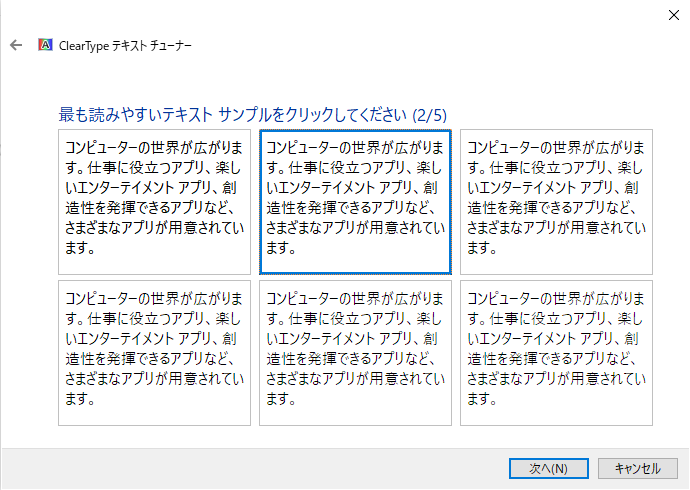
Task: Click the (2/5) step indicator in heading
Action: pos(428,114)
